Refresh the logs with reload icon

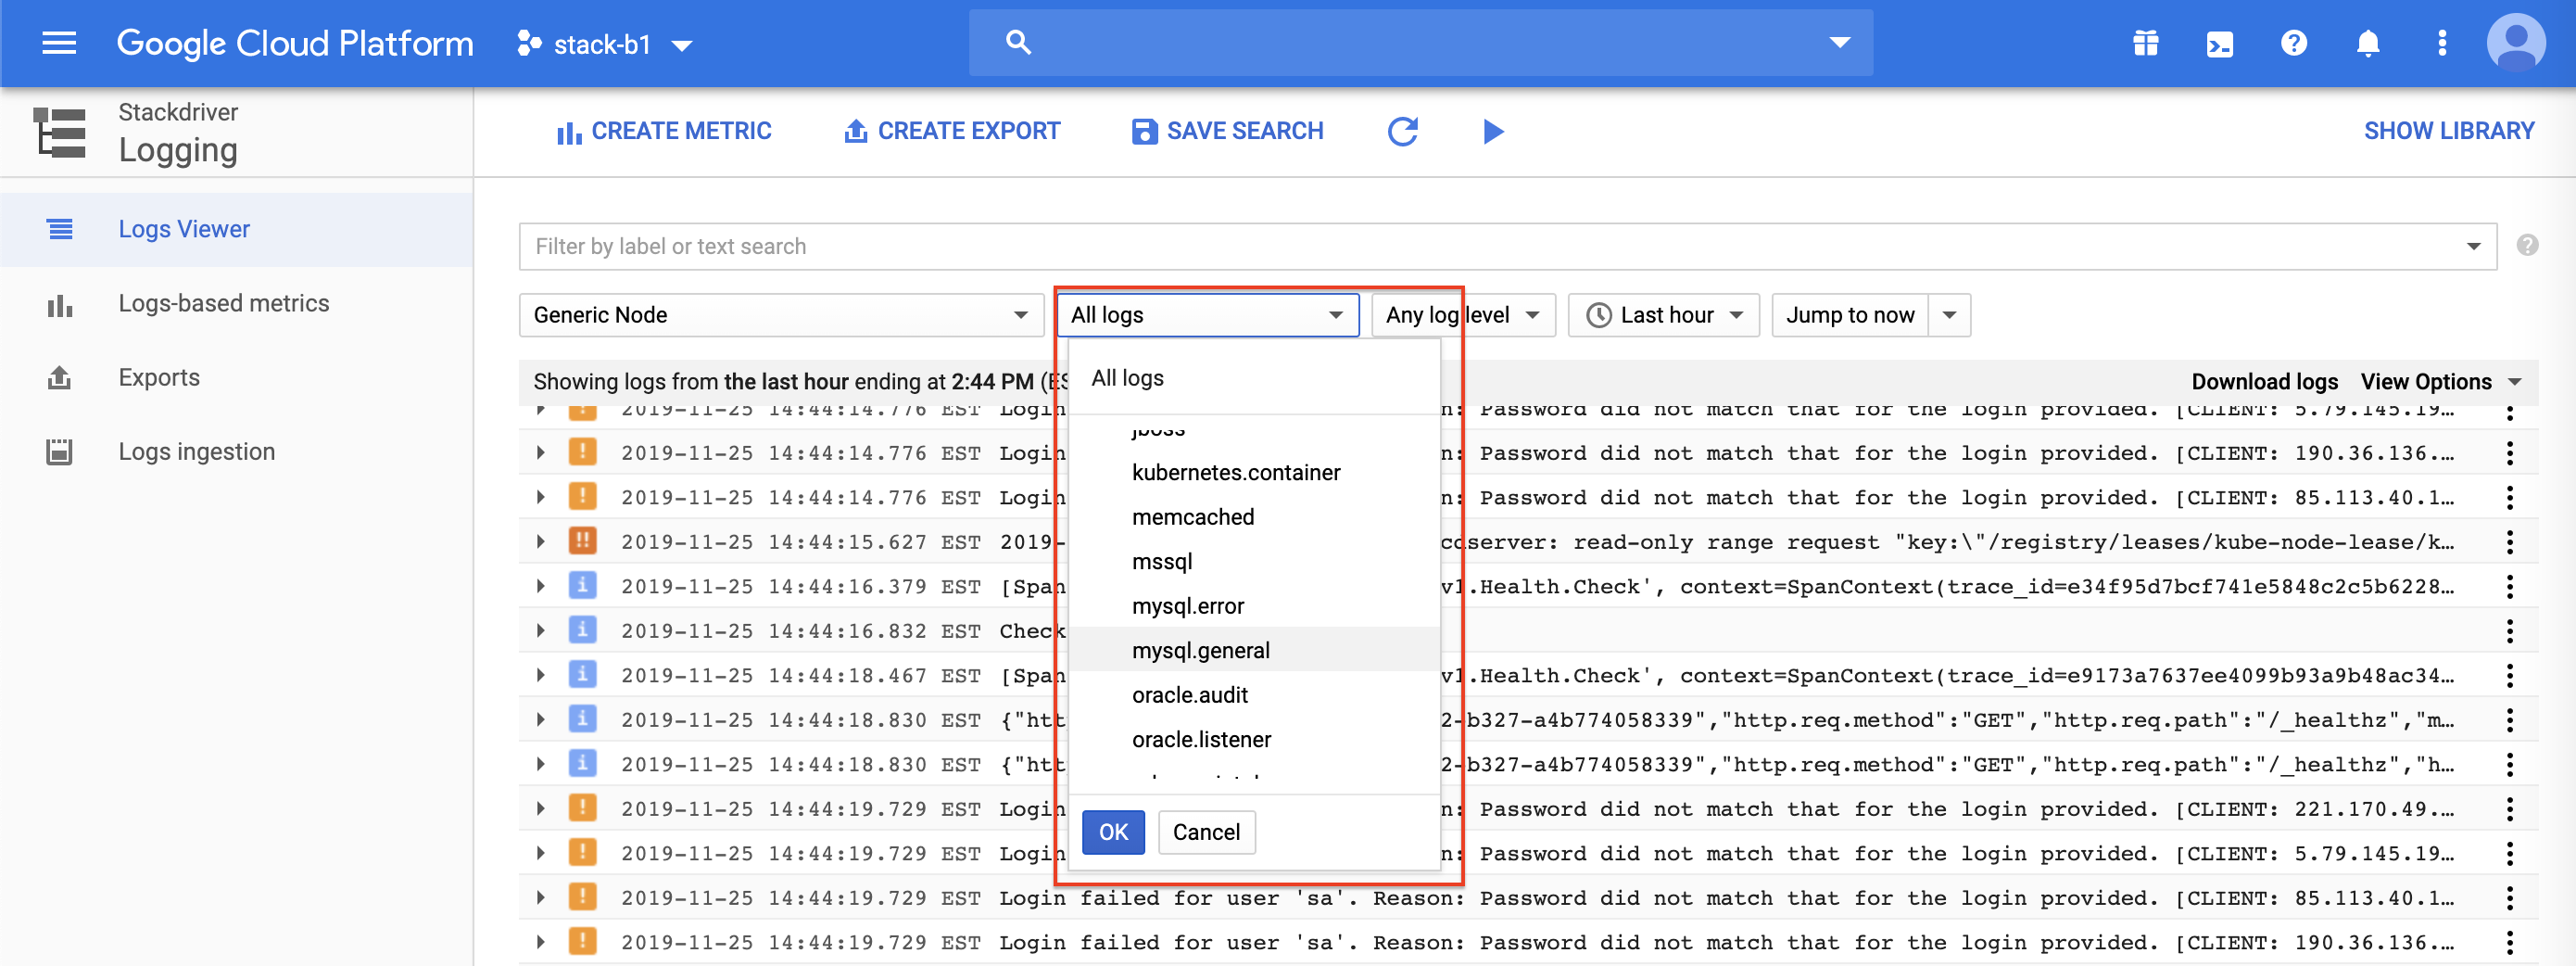click(x=1402, y=131)
